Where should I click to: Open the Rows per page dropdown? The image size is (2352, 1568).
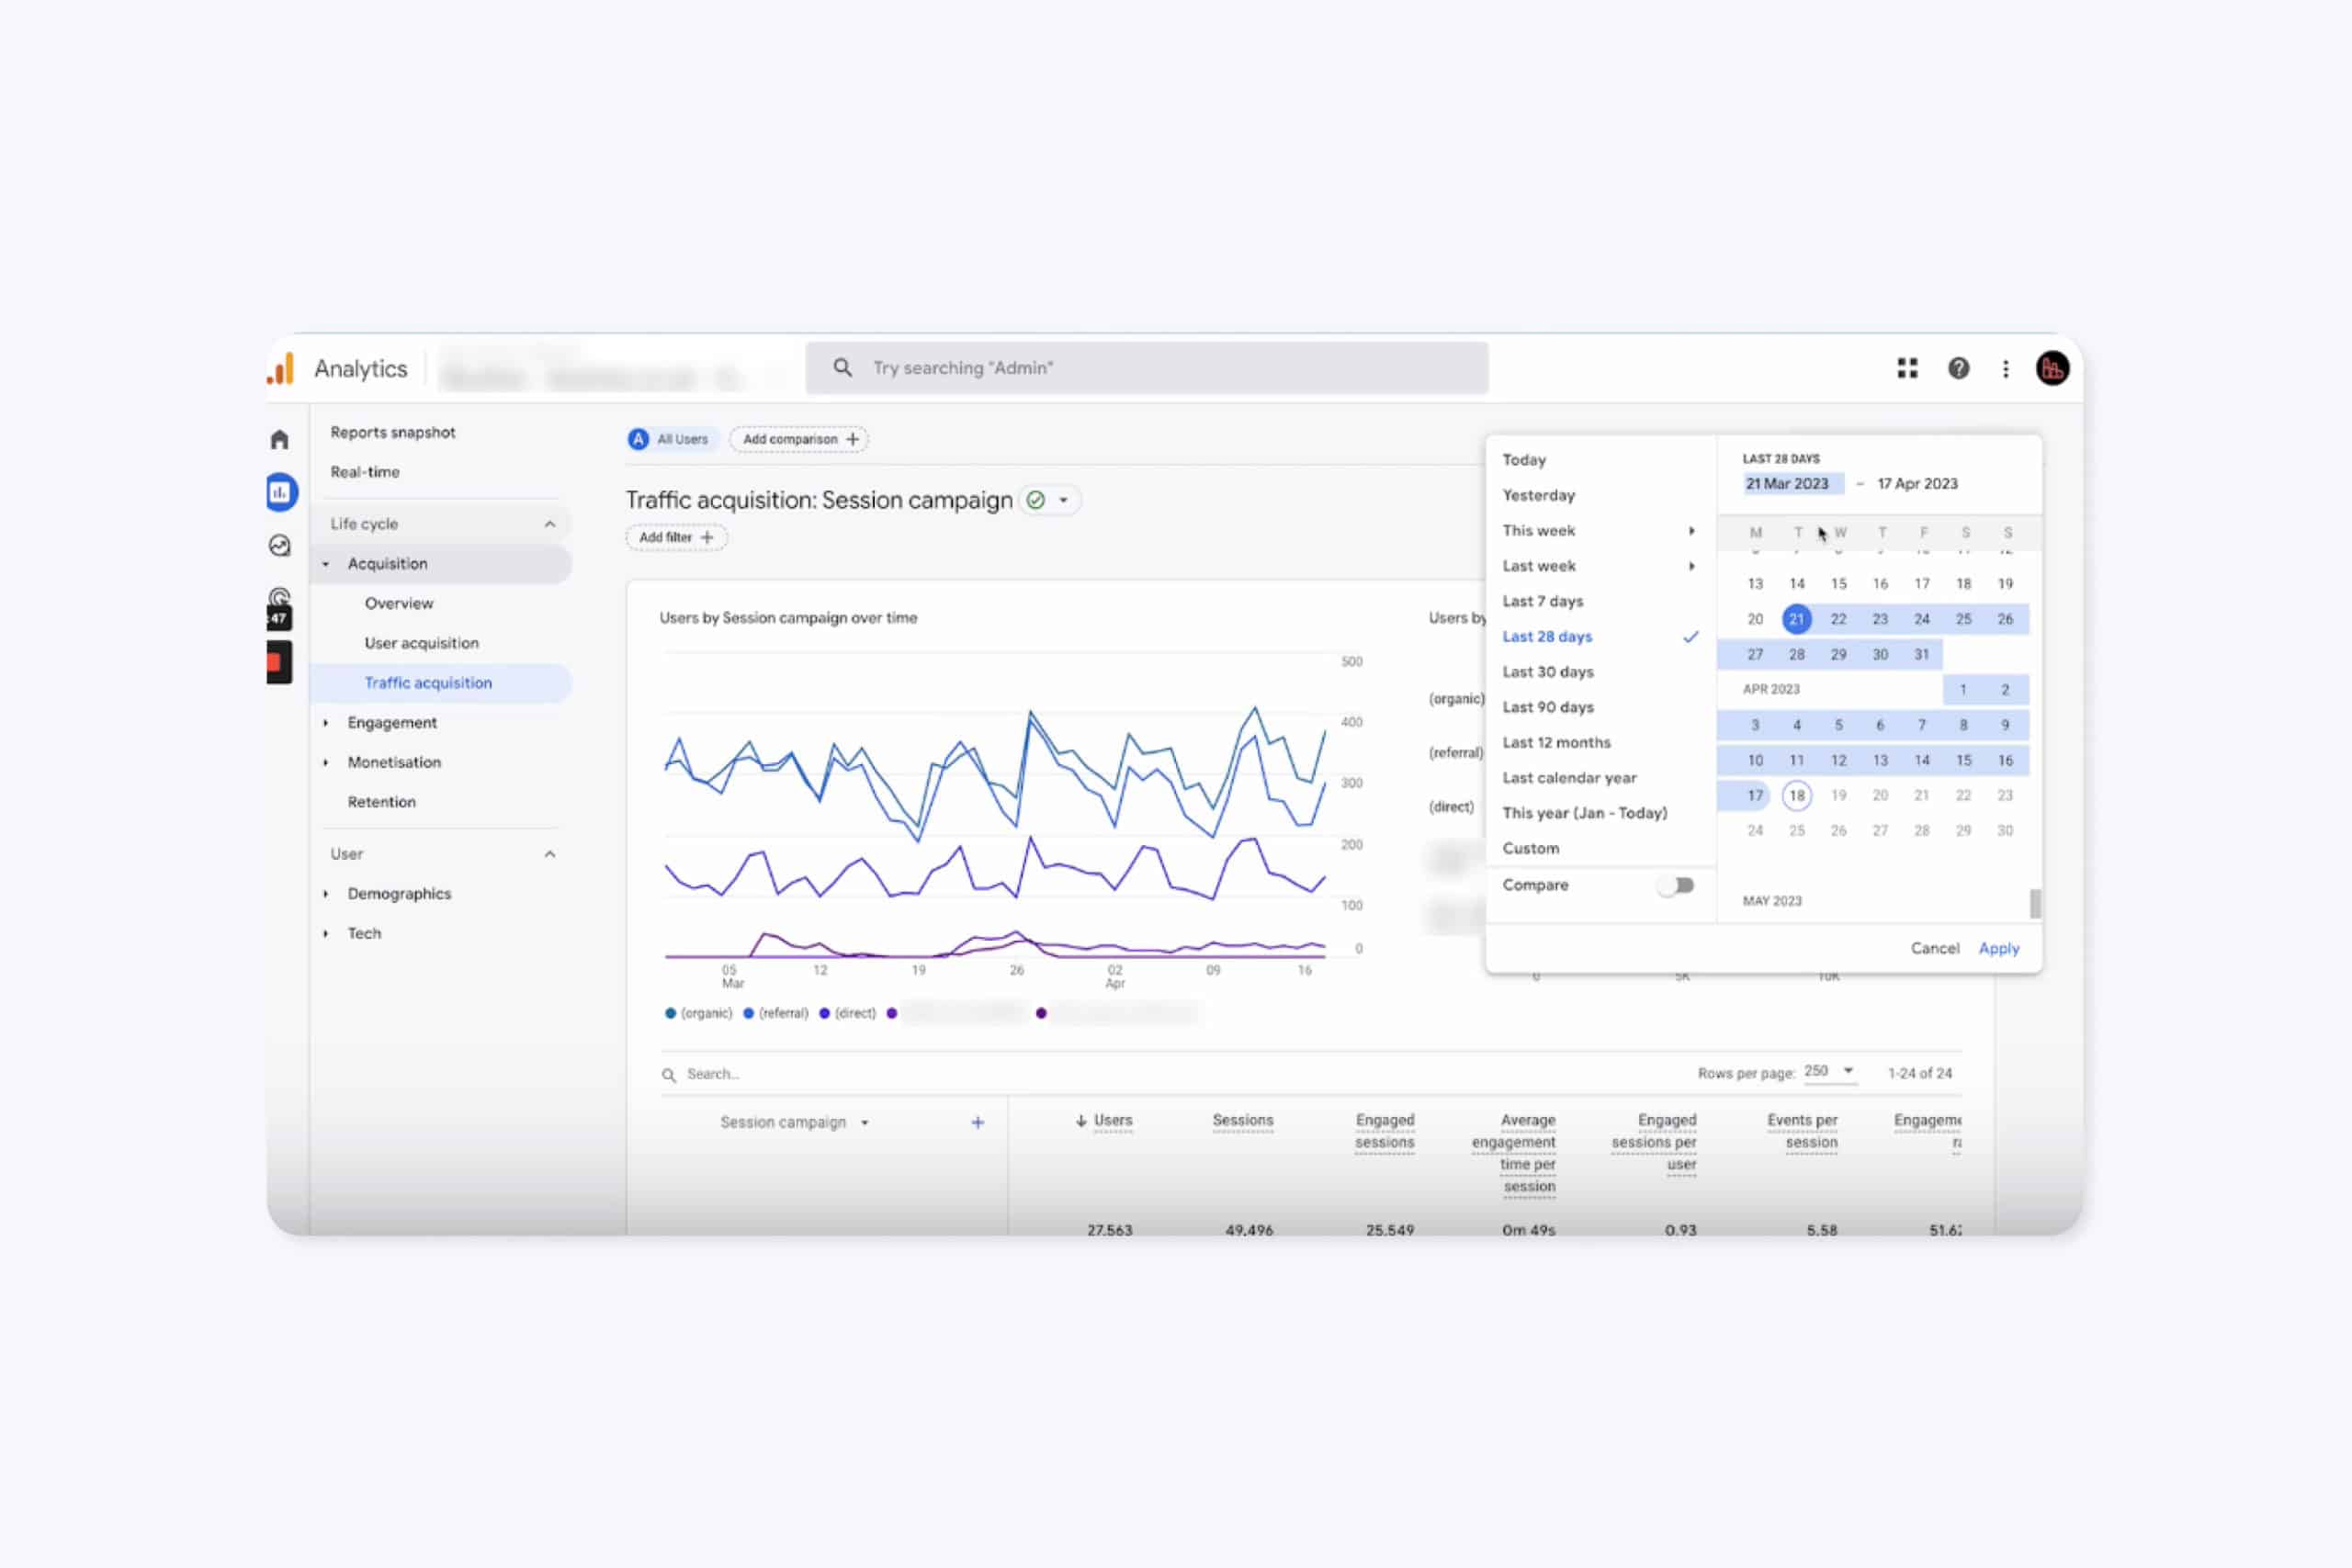tap(1829, 1071)
